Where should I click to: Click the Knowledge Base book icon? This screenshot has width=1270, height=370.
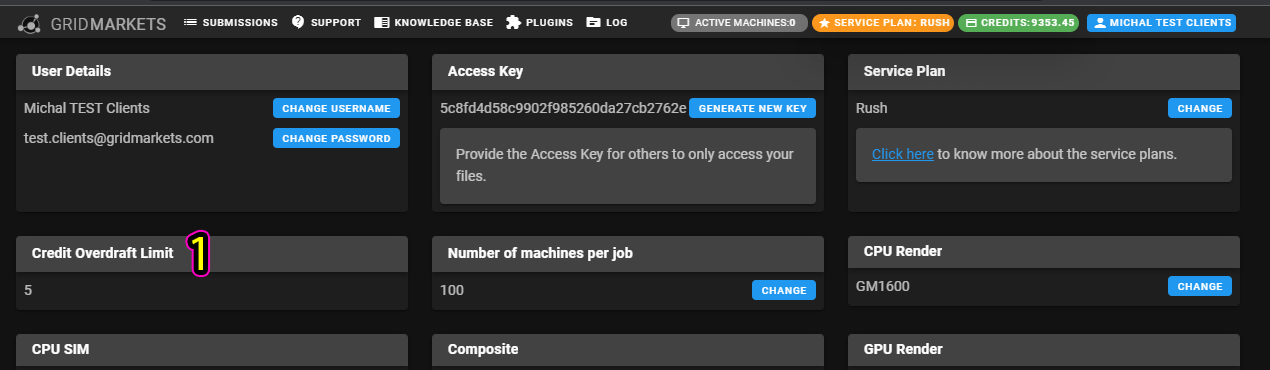[380, 22]
